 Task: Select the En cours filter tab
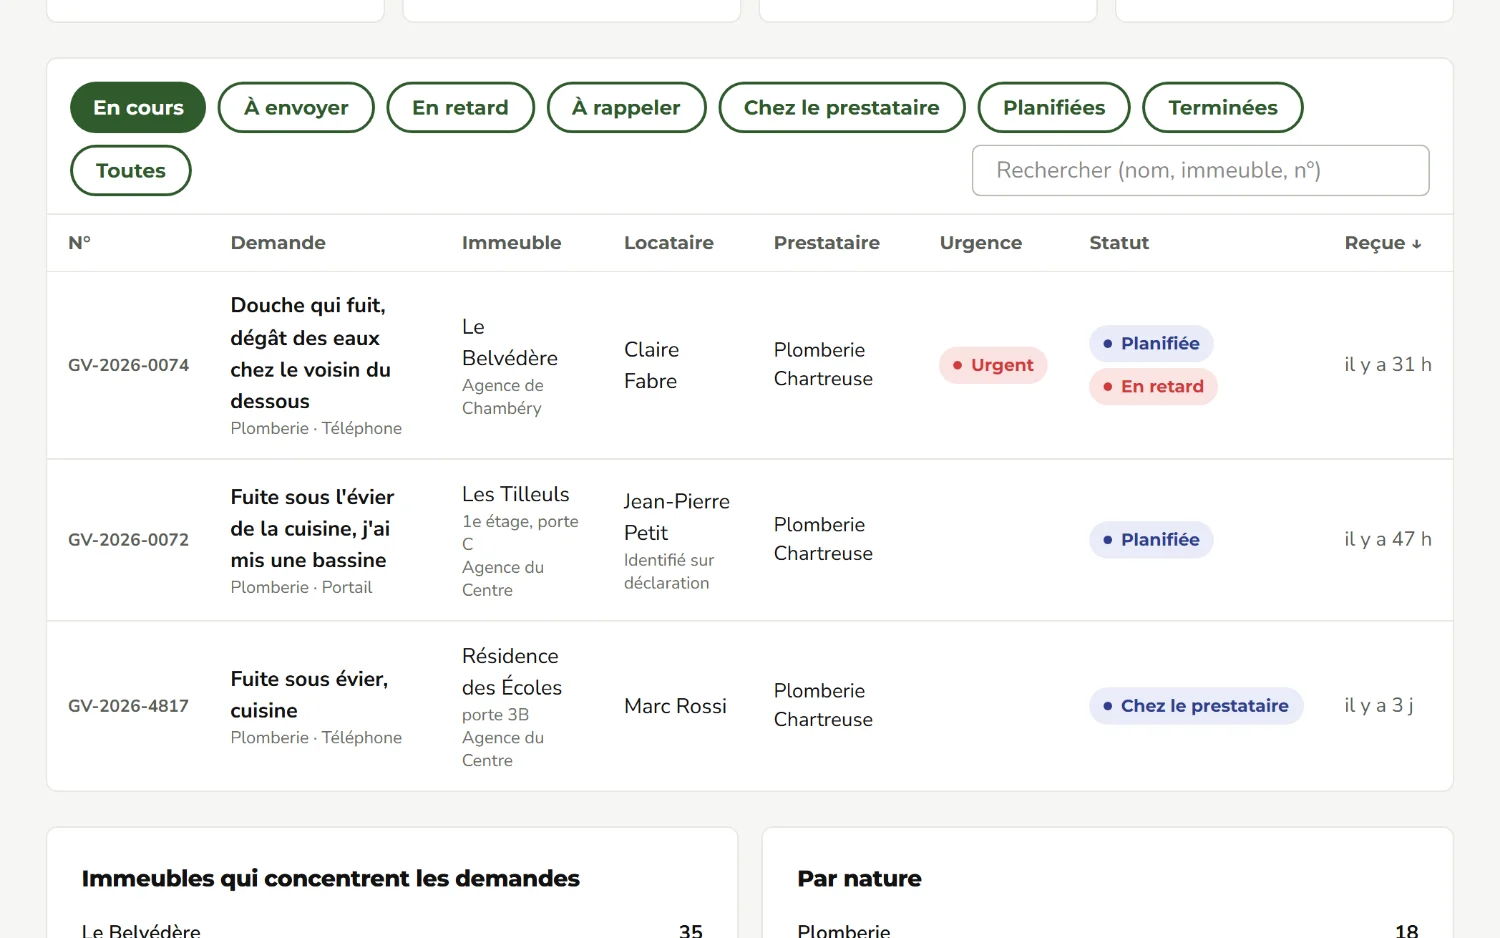(x=138, y=107)
